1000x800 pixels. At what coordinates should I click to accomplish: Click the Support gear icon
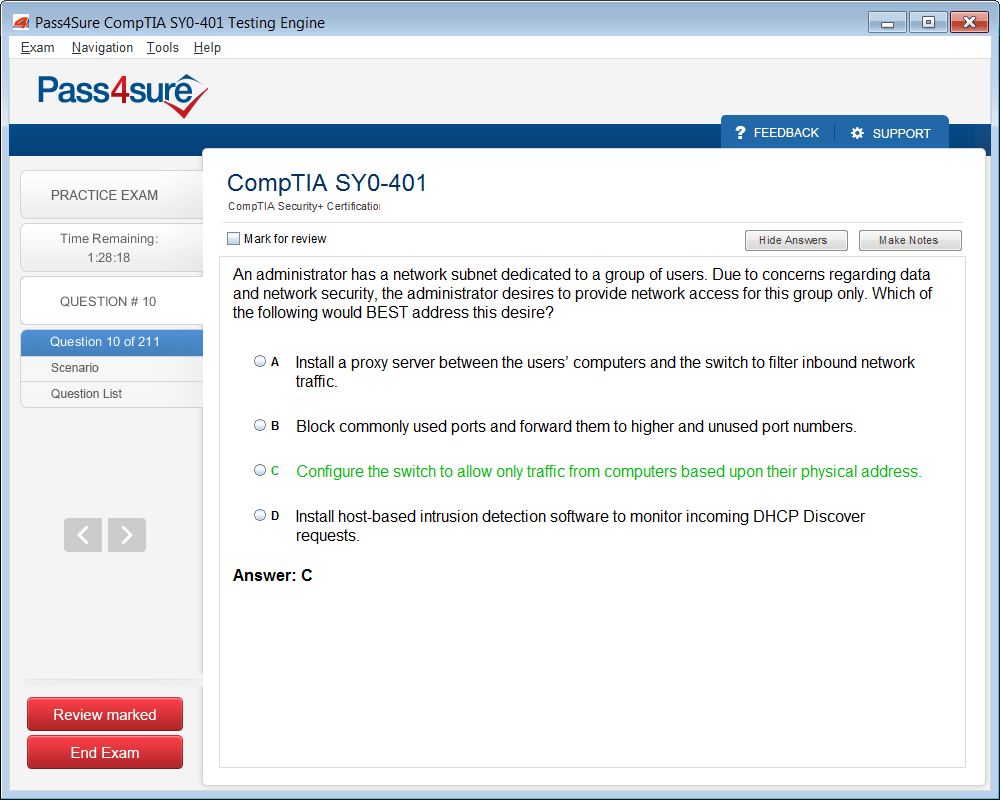coord(857,133)
